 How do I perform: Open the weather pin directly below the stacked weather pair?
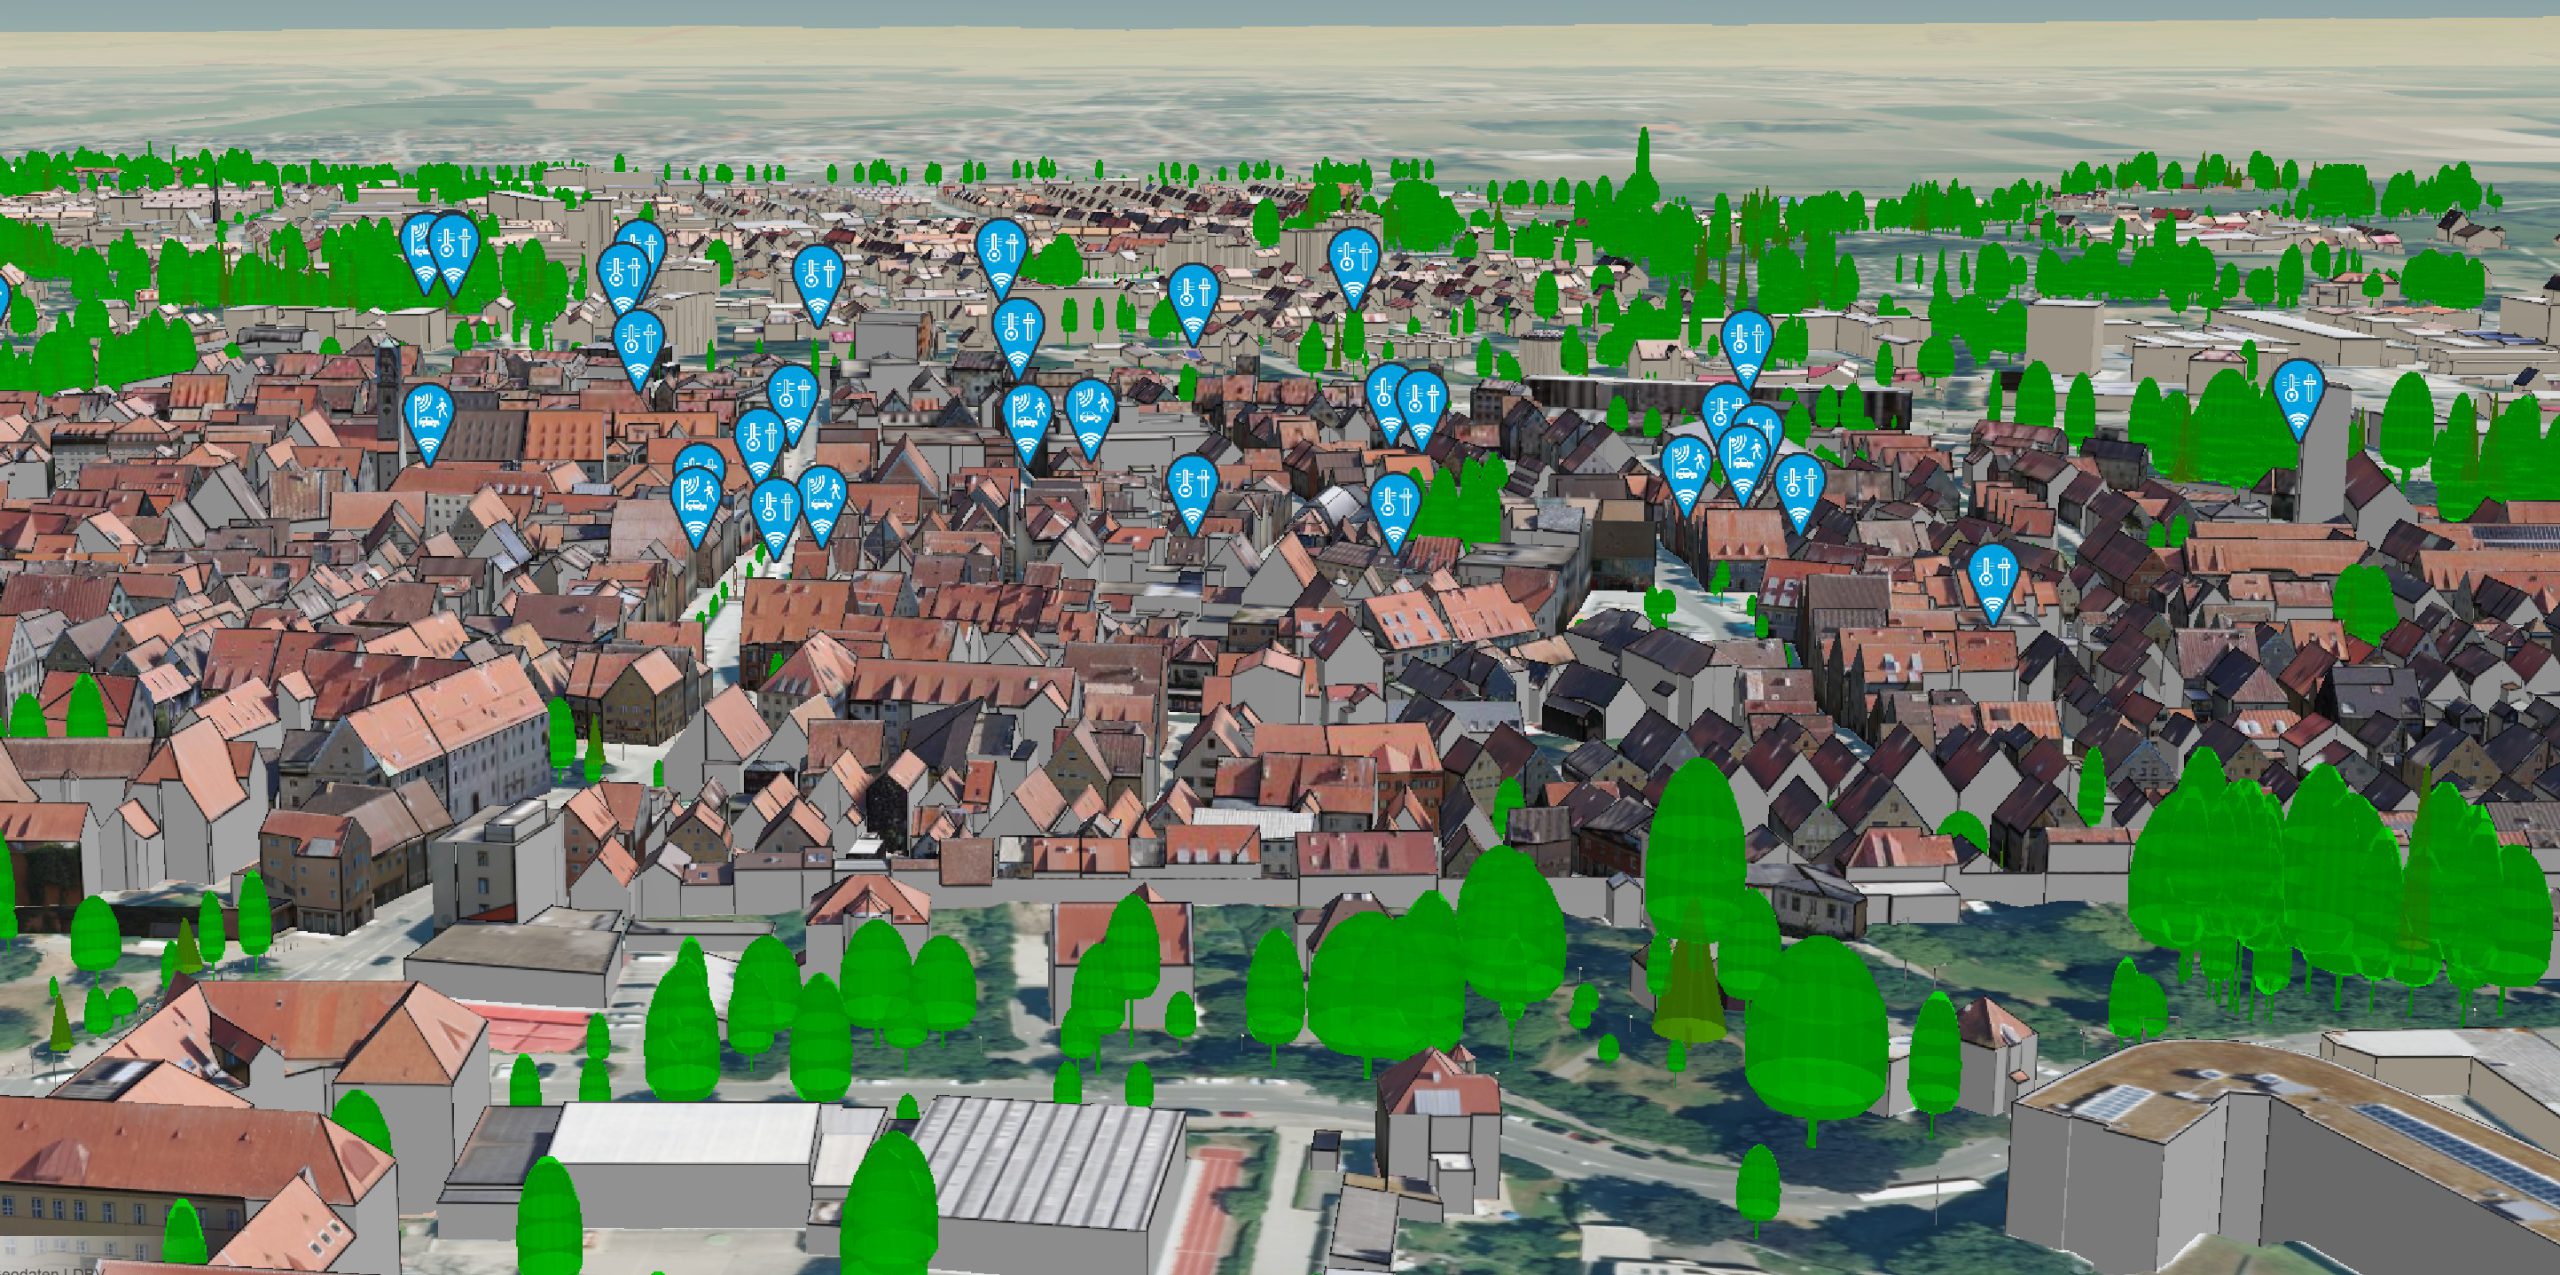[x=639, y=348]
